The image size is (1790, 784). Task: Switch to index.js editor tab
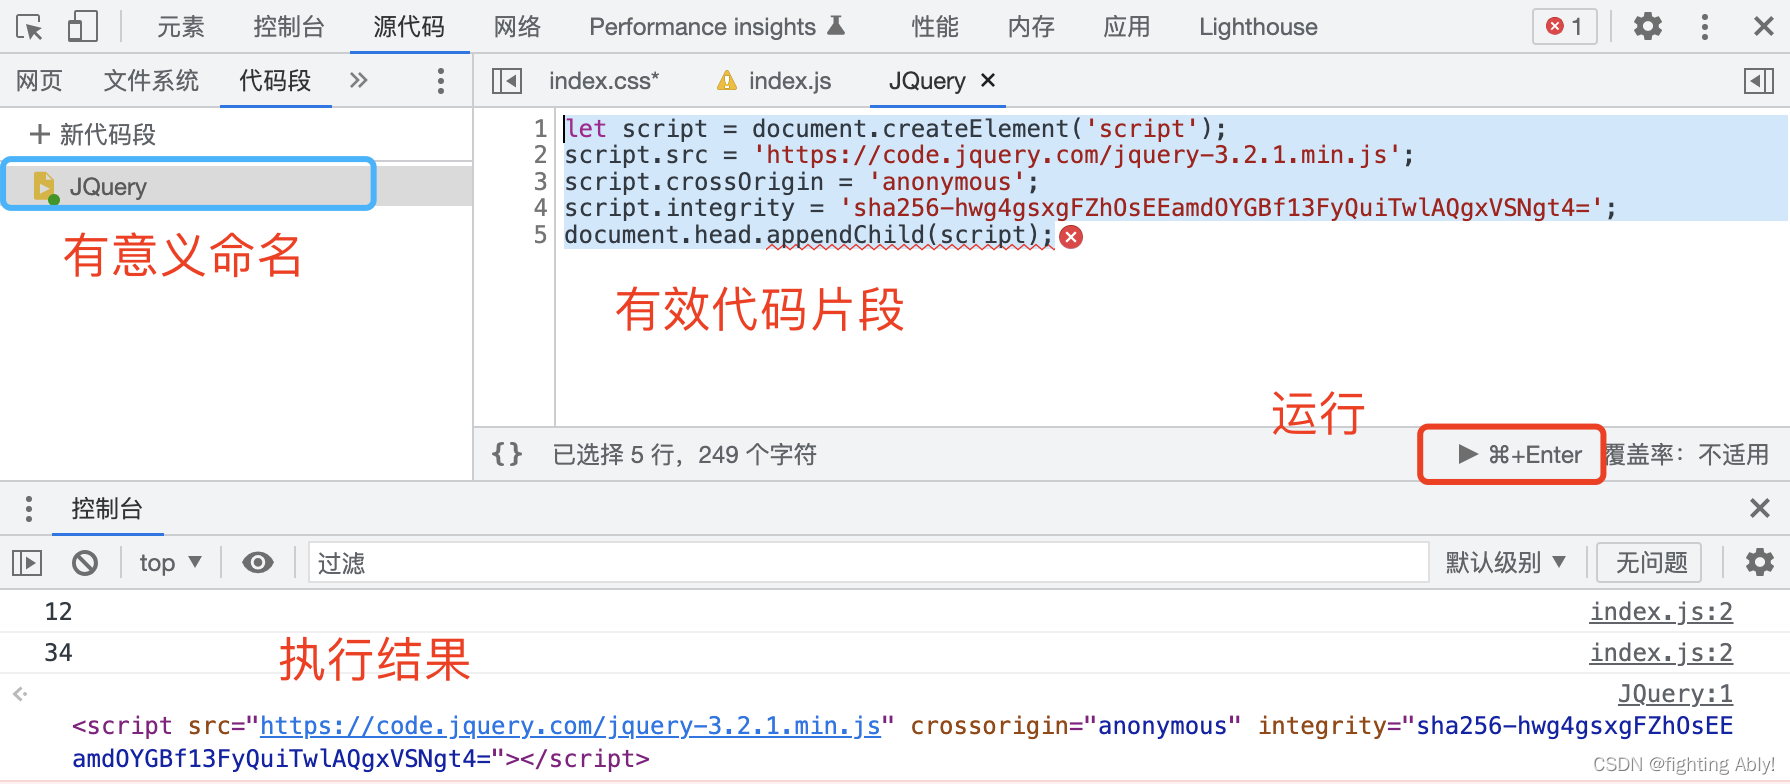pos(790,81)
